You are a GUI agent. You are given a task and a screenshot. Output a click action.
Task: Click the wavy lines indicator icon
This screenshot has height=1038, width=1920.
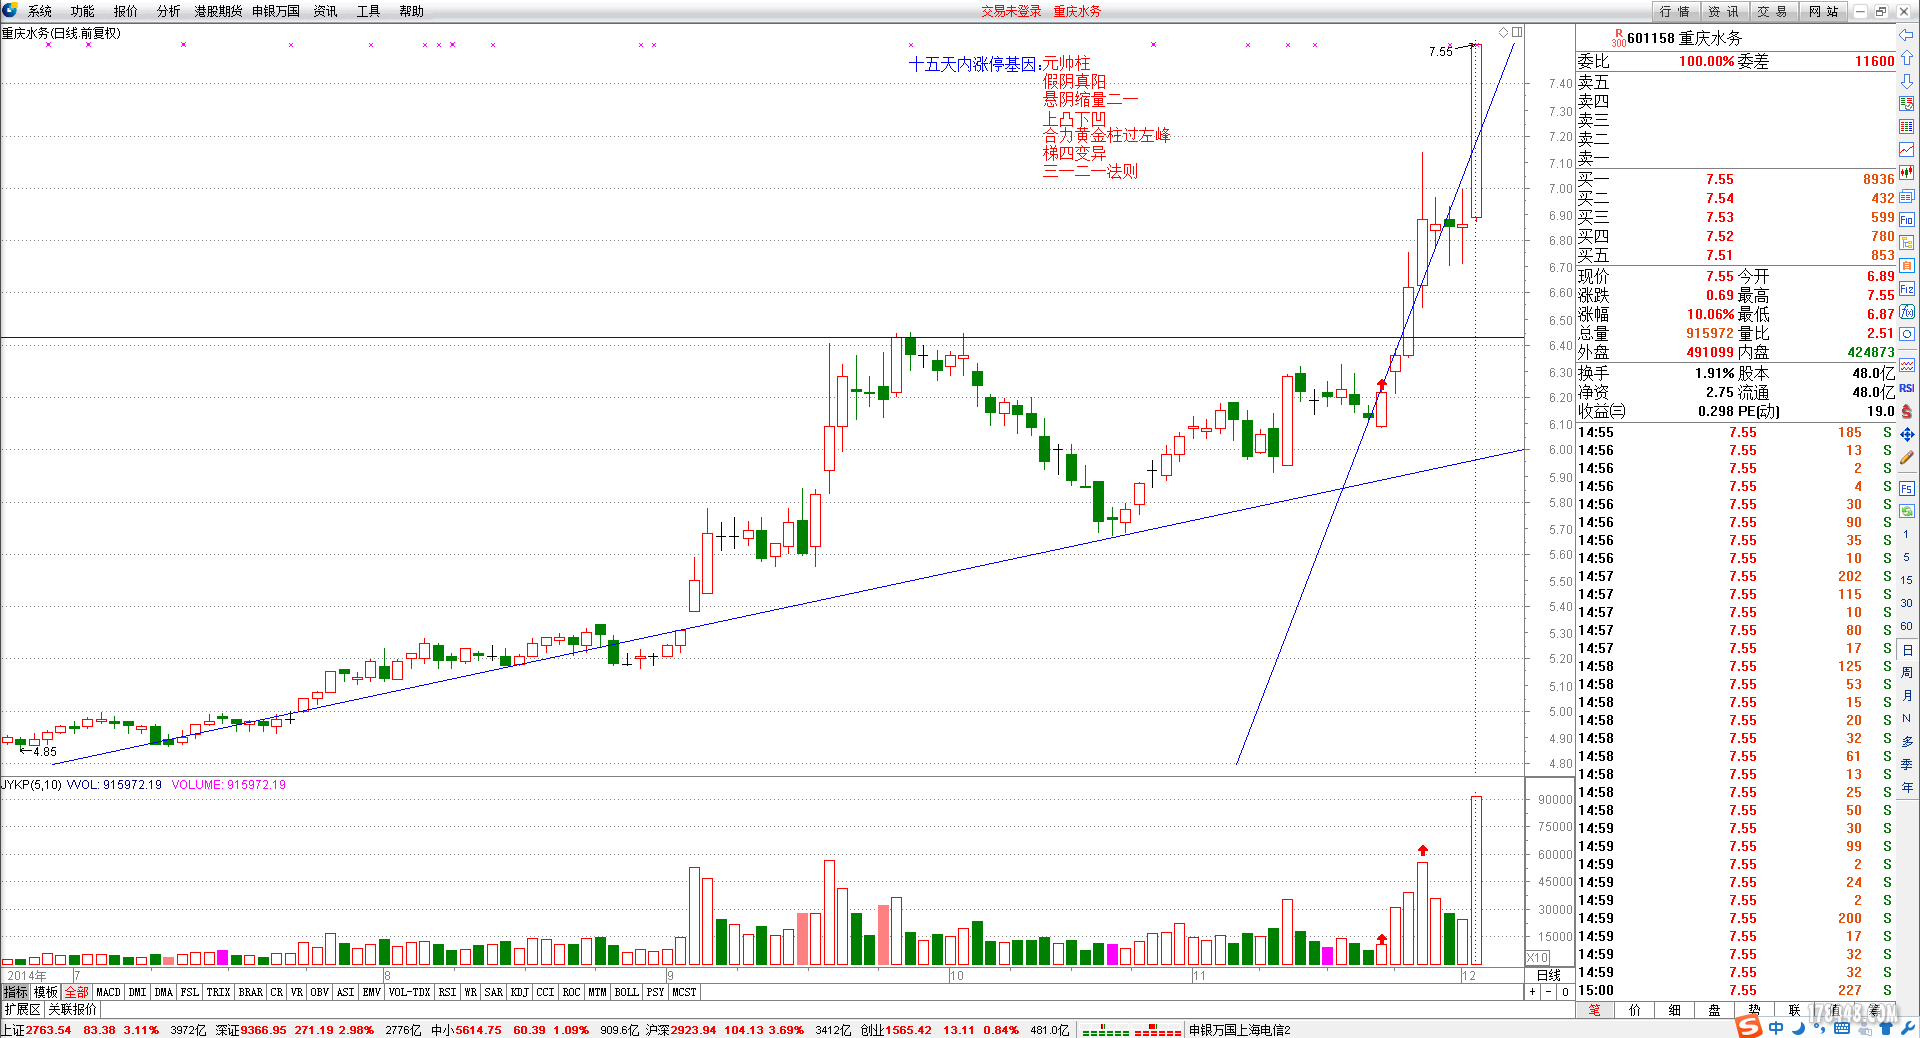(x=1907, y=364)
